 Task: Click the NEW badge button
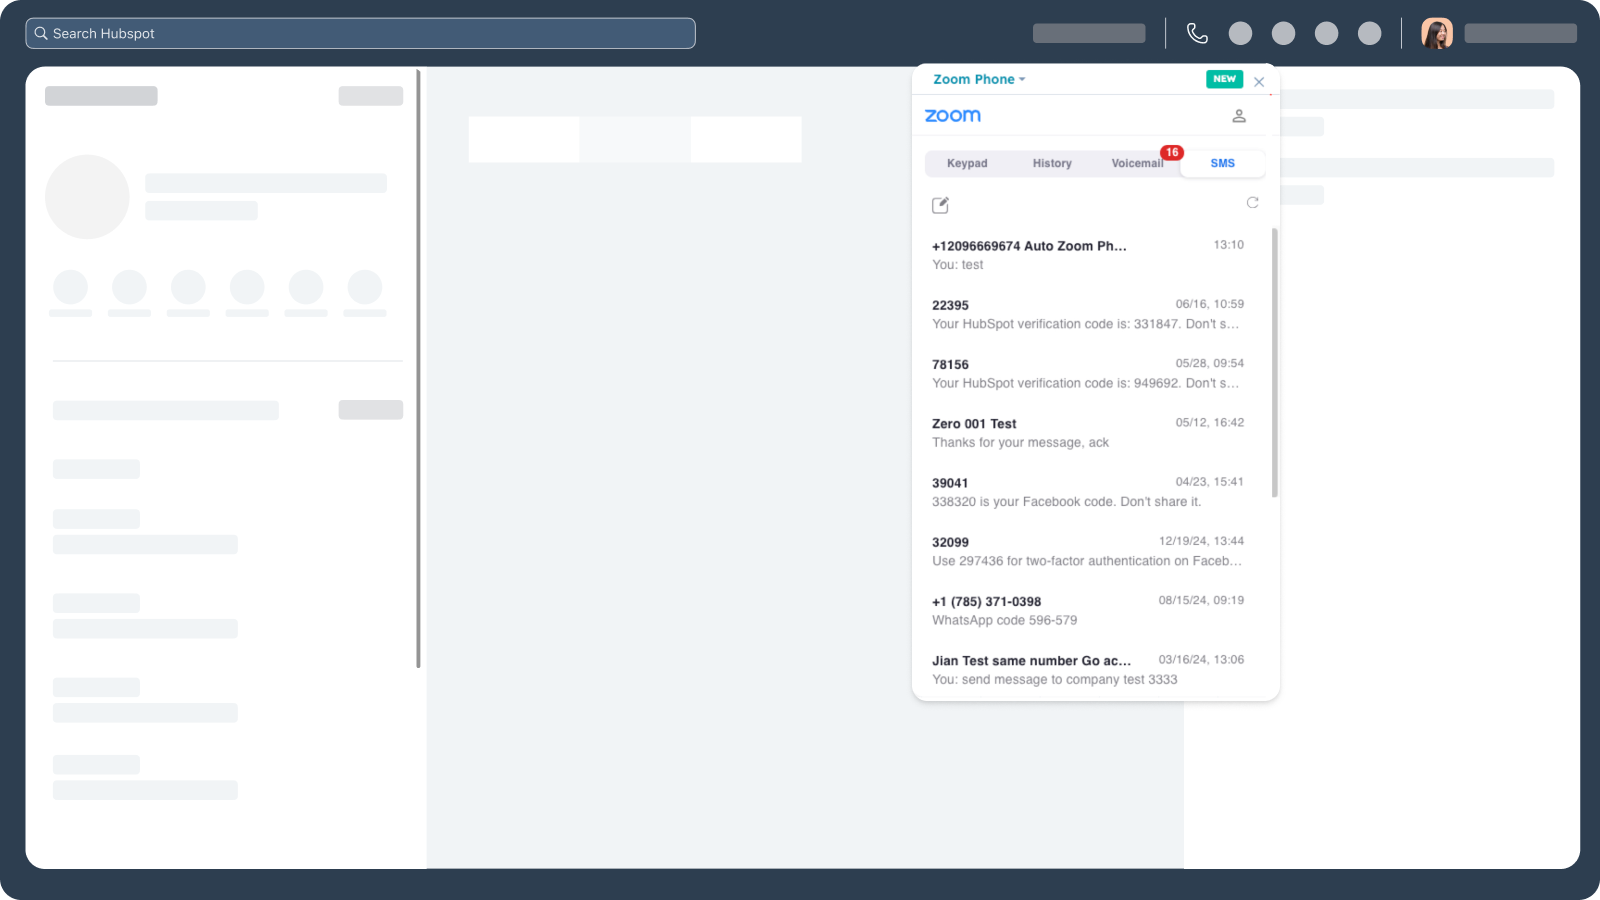tap(1224, 79)
